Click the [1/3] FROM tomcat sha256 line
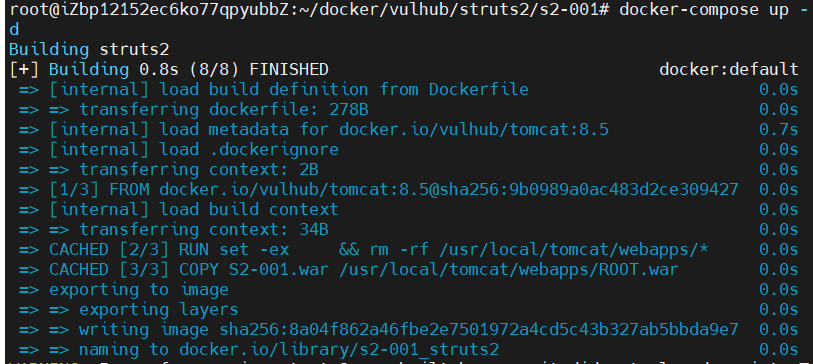Screen dimensions: 813x364 tap(394, 190)
